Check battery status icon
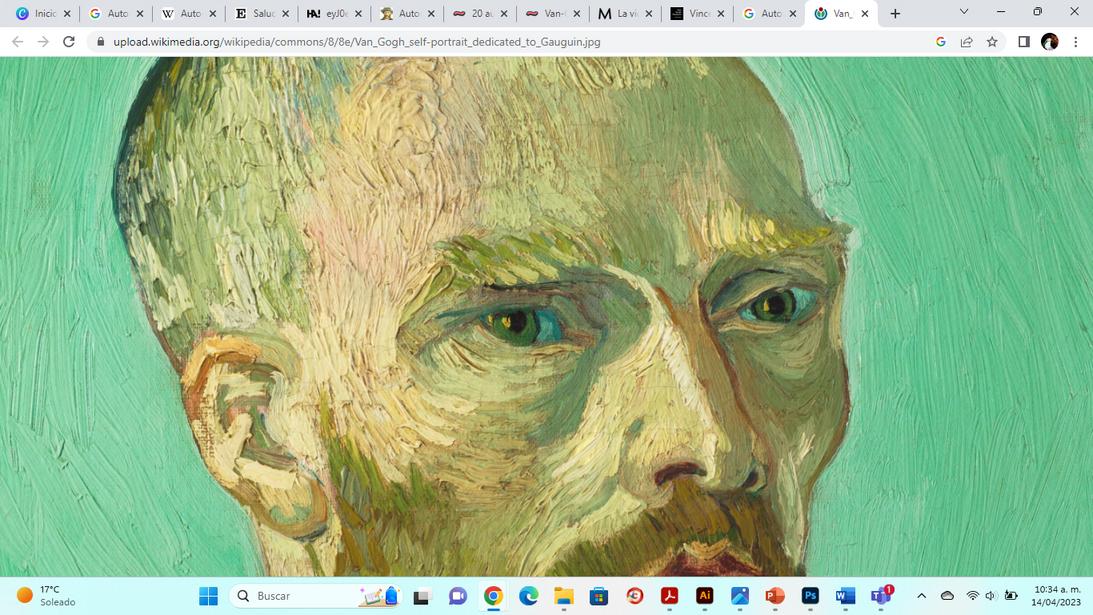 point(1011,596)
